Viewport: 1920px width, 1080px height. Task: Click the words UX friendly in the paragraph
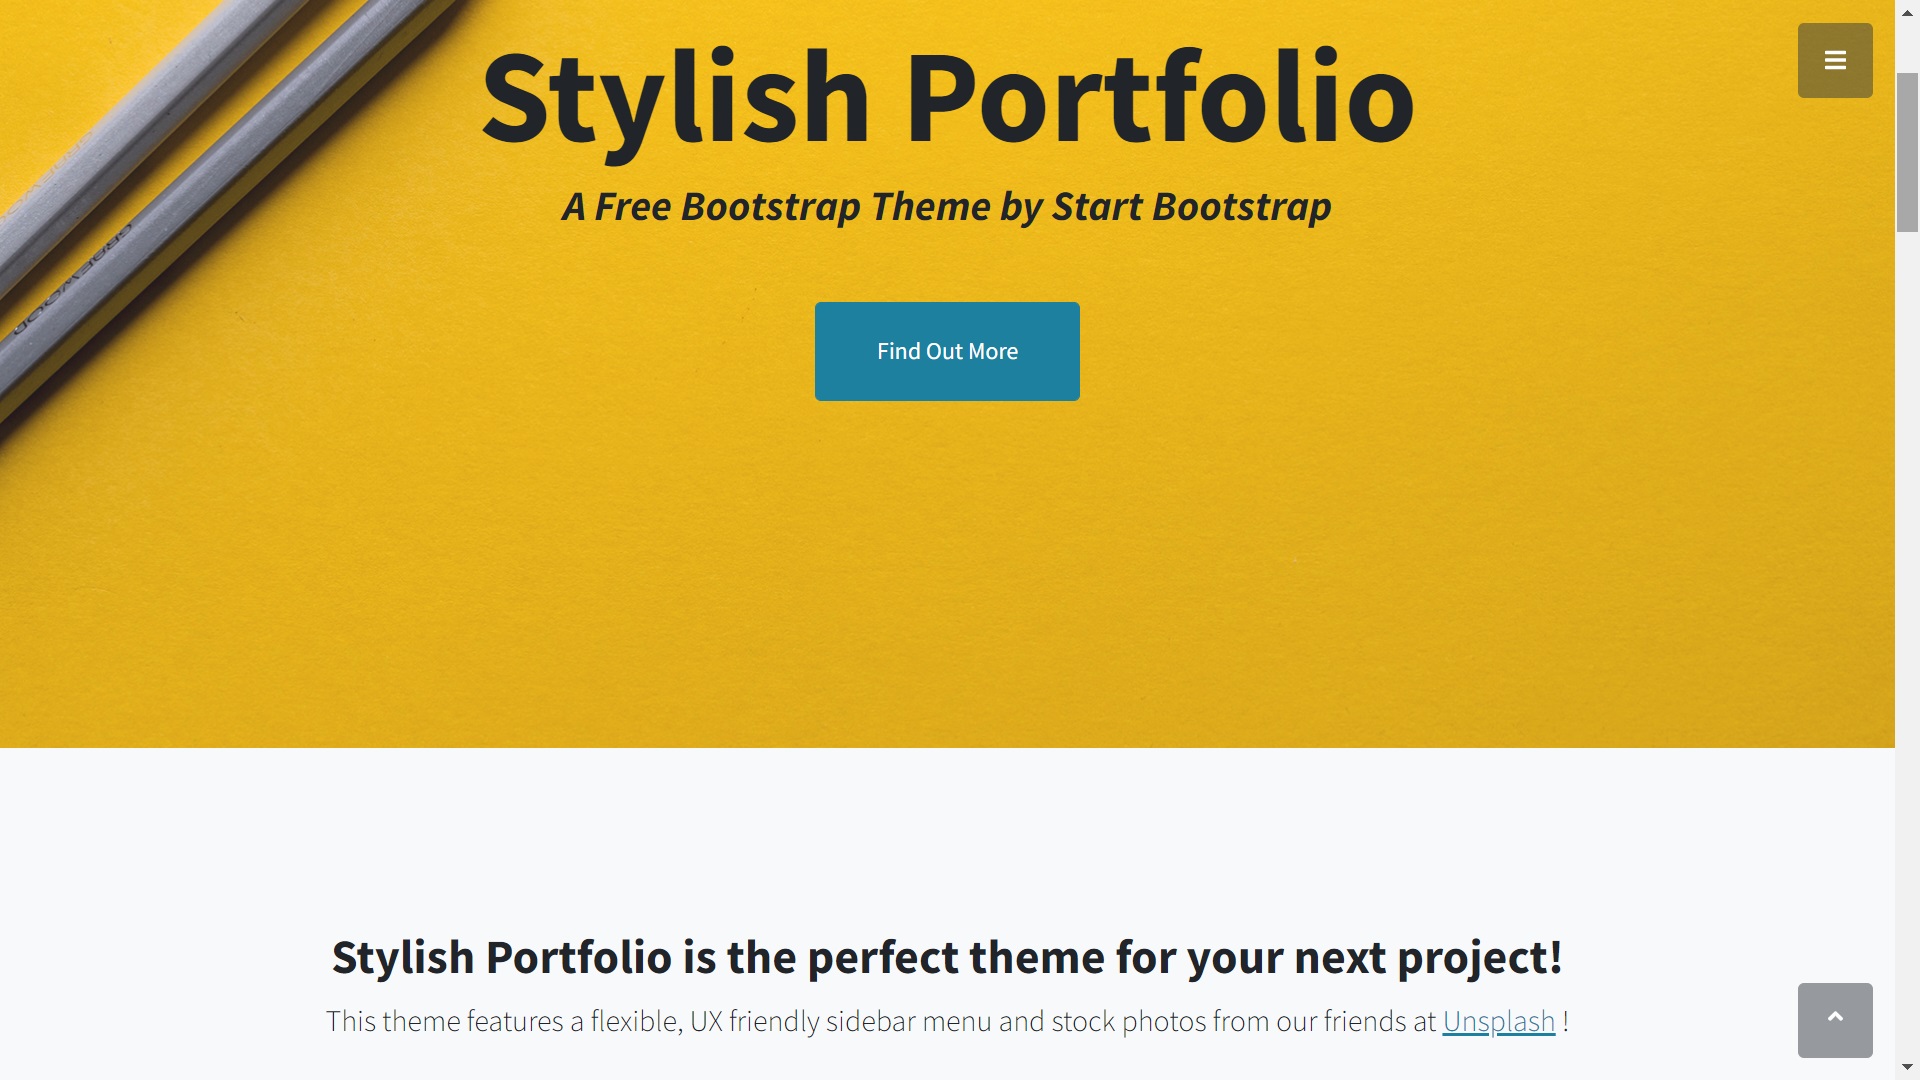pos(755,1021)
